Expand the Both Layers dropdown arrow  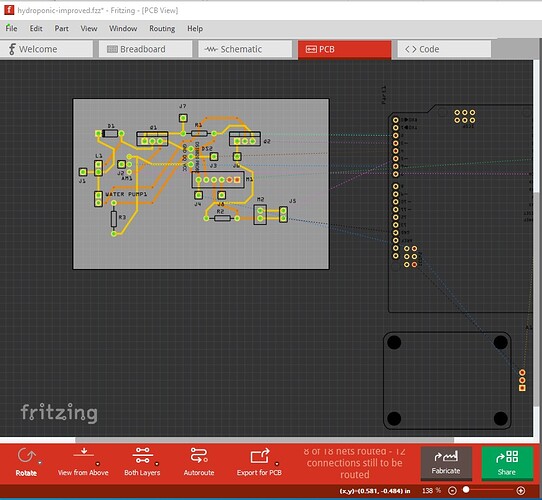pos(157,464)
